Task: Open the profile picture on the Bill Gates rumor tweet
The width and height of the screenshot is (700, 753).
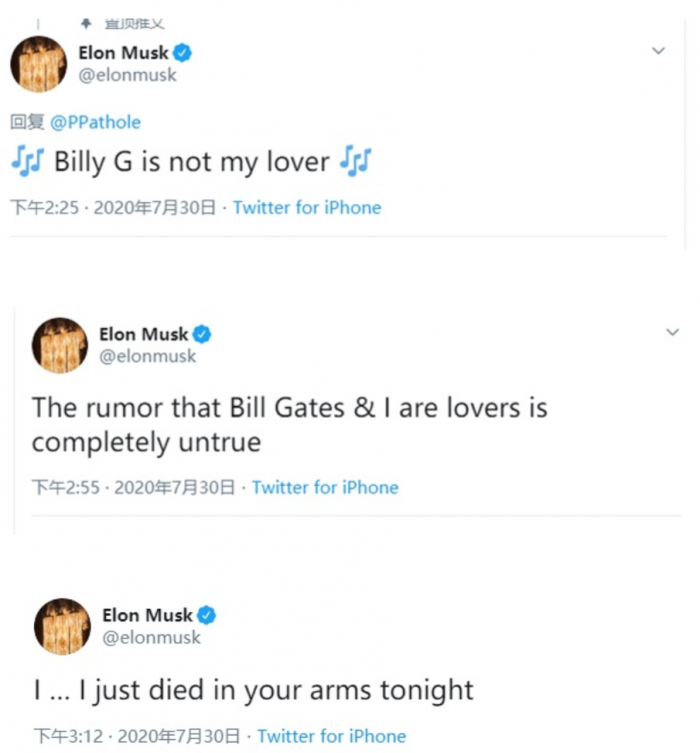Action: tap(59, 346)
